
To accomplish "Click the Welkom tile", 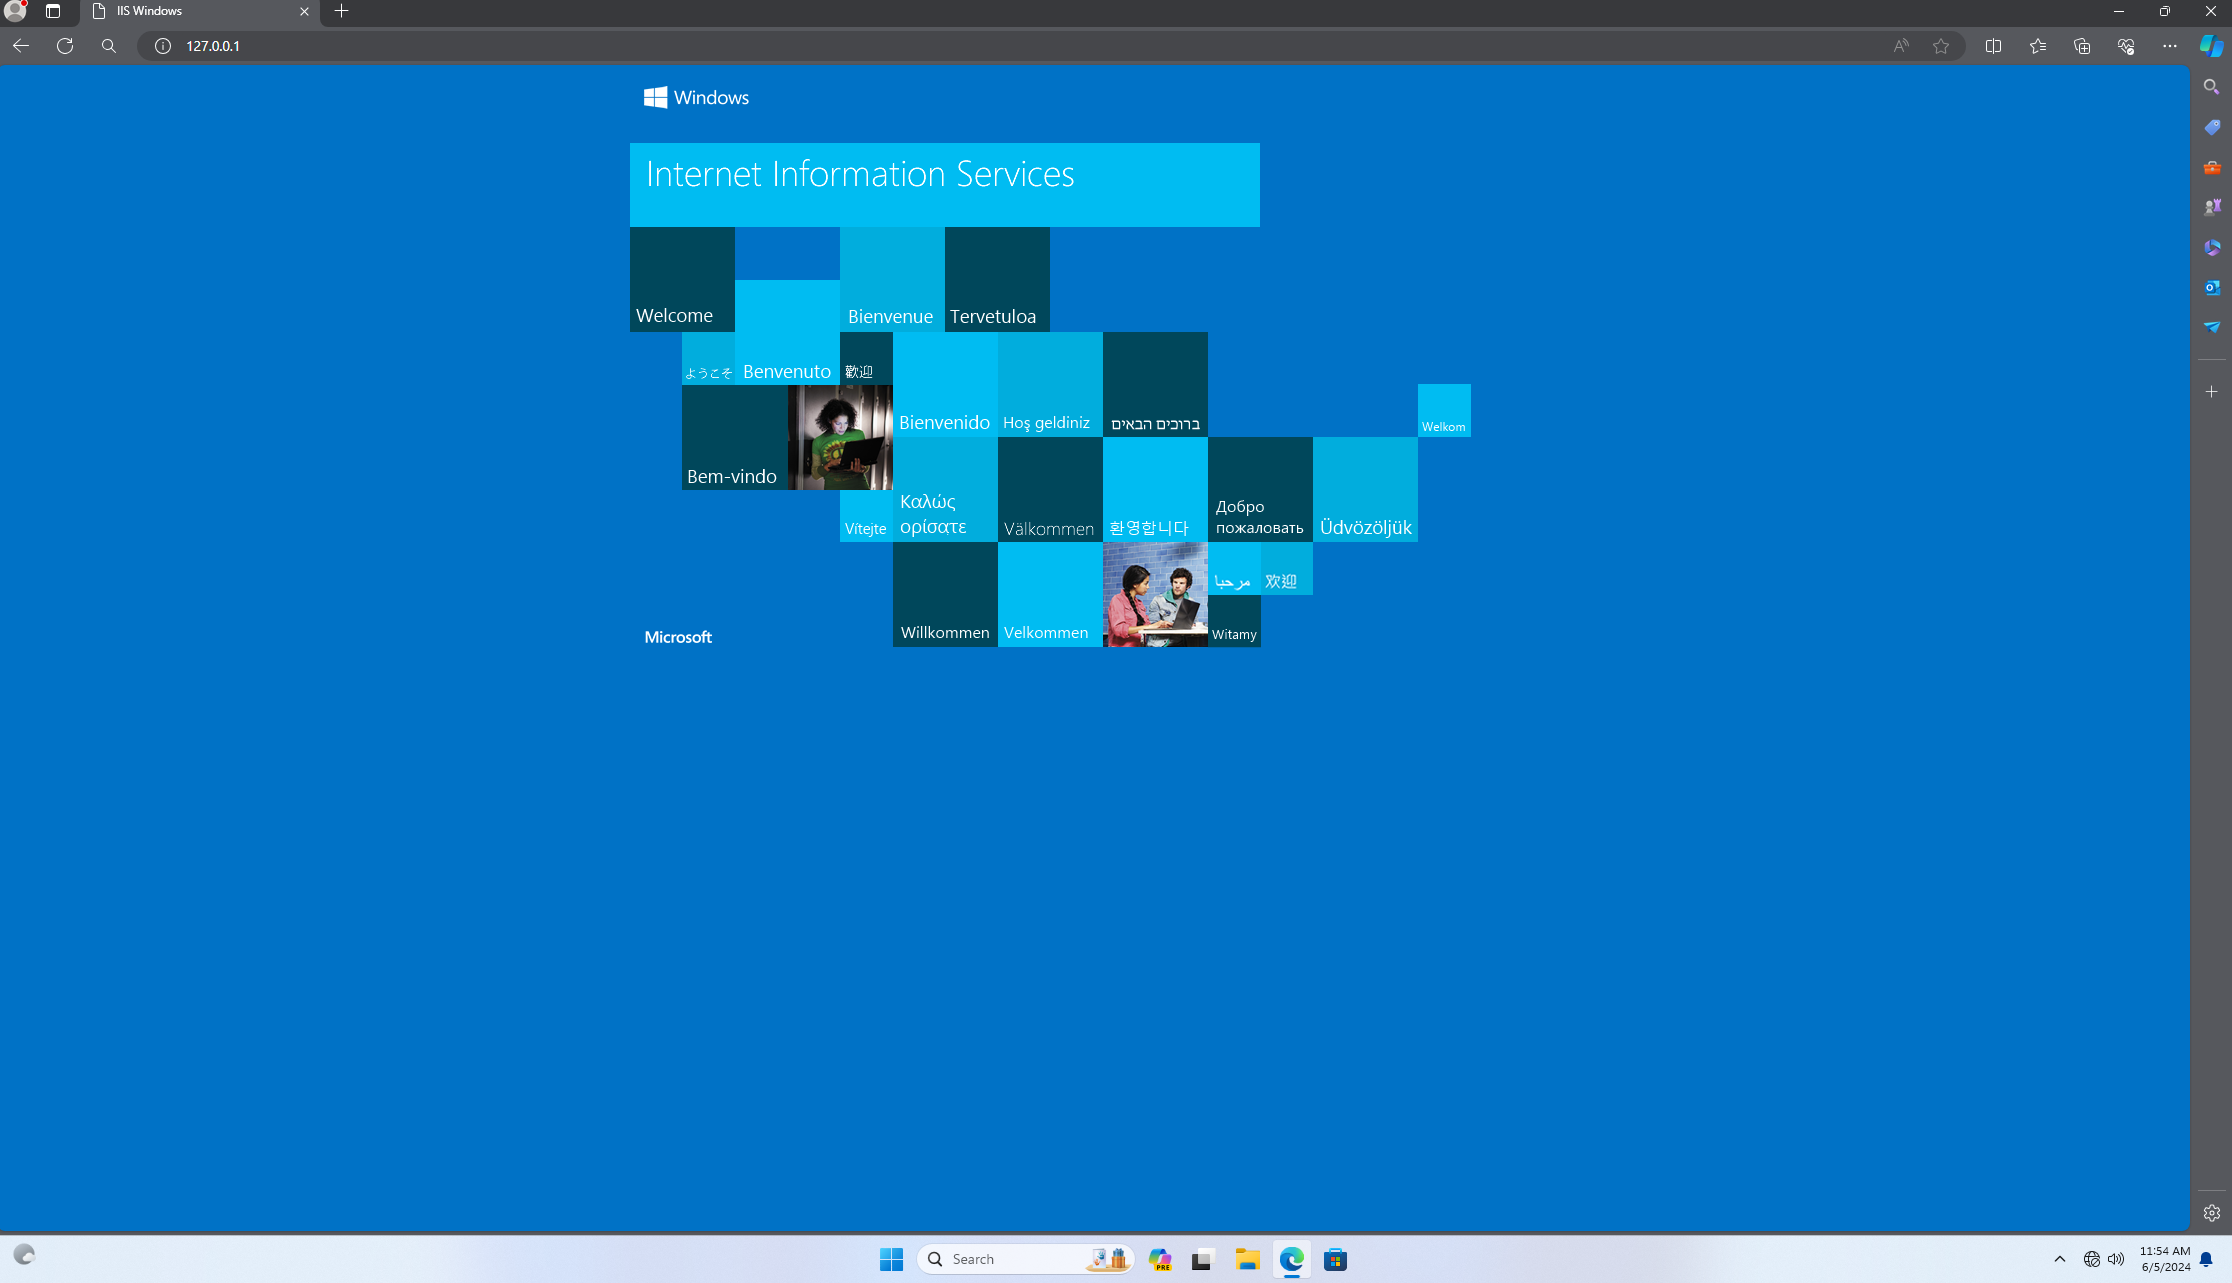I will [x=1444, y=410].
